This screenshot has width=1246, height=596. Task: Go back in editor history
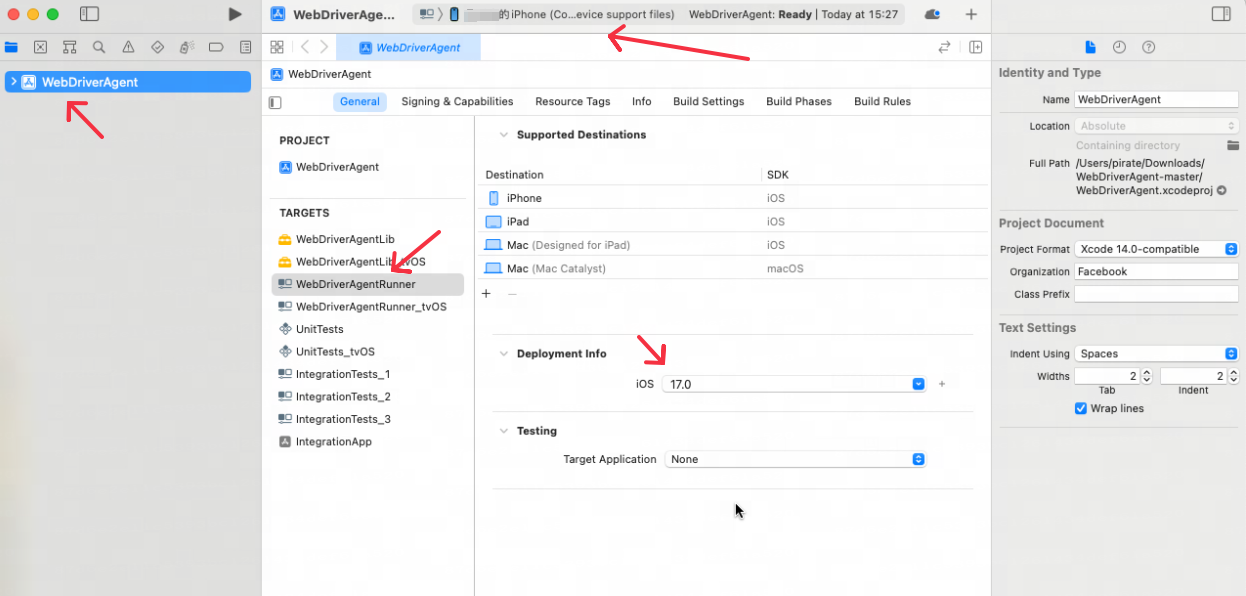coord(305,47)
